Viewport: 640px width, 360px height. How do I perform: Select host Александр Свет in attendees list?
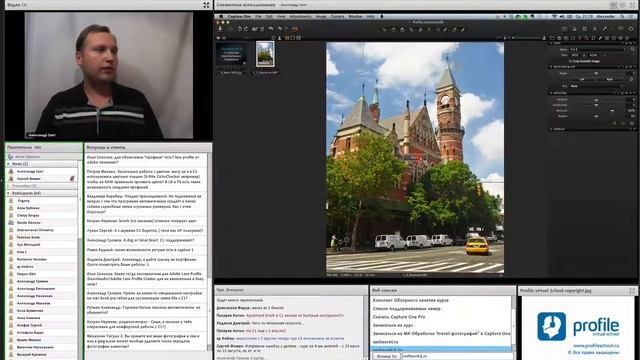30,171
